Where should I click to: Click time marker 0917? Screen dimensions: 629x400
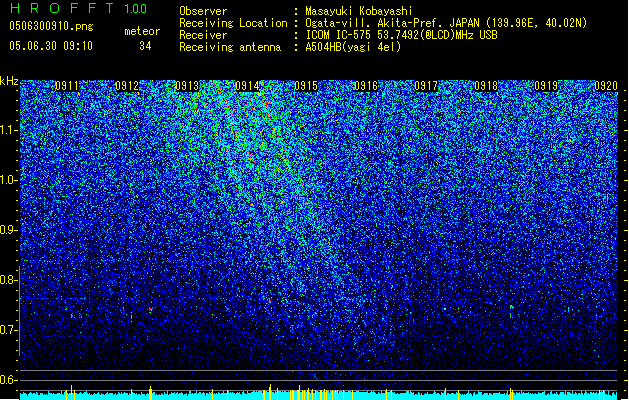[x=426, y=86]
